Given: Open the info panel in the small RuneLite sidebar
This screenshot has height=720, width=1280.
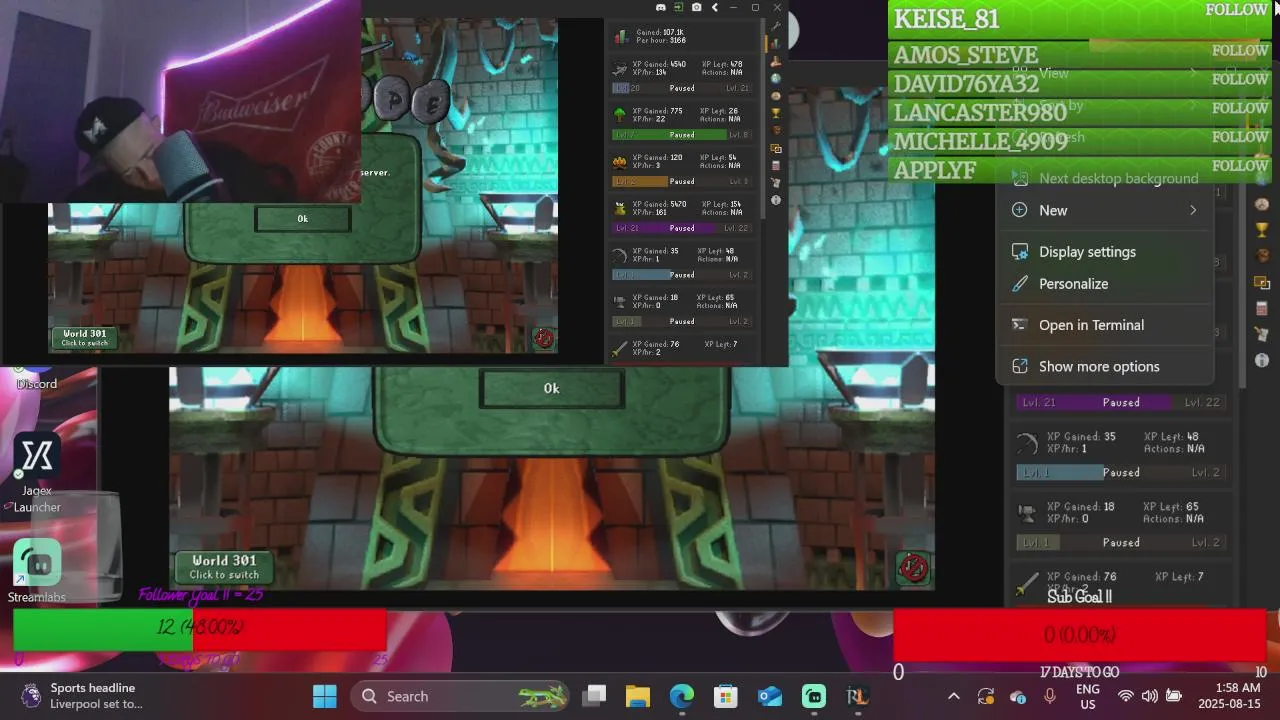Looking at the screenshot, I should [776, 200].
